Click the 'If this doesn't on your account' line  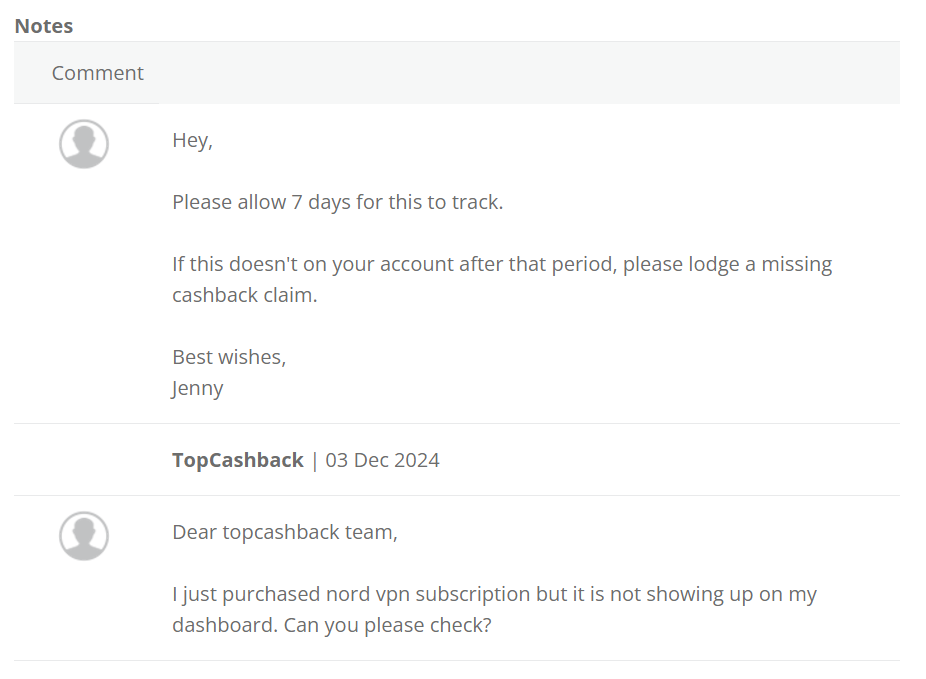(x=502, y=265)
